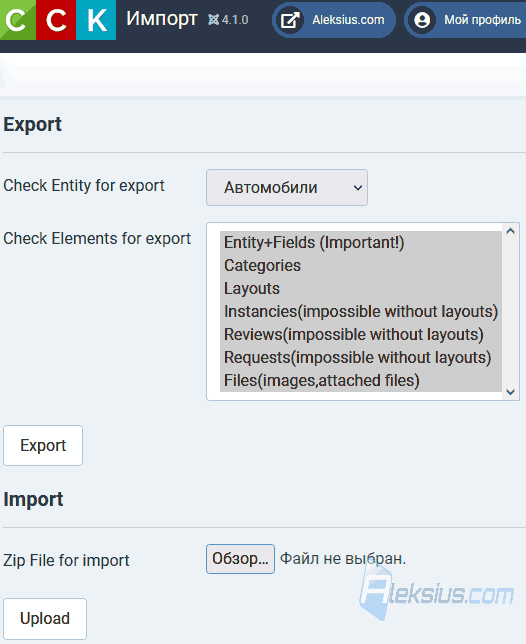
Task: Expand the Автомобили entity dropdown
Action: [x=287, y=187]
